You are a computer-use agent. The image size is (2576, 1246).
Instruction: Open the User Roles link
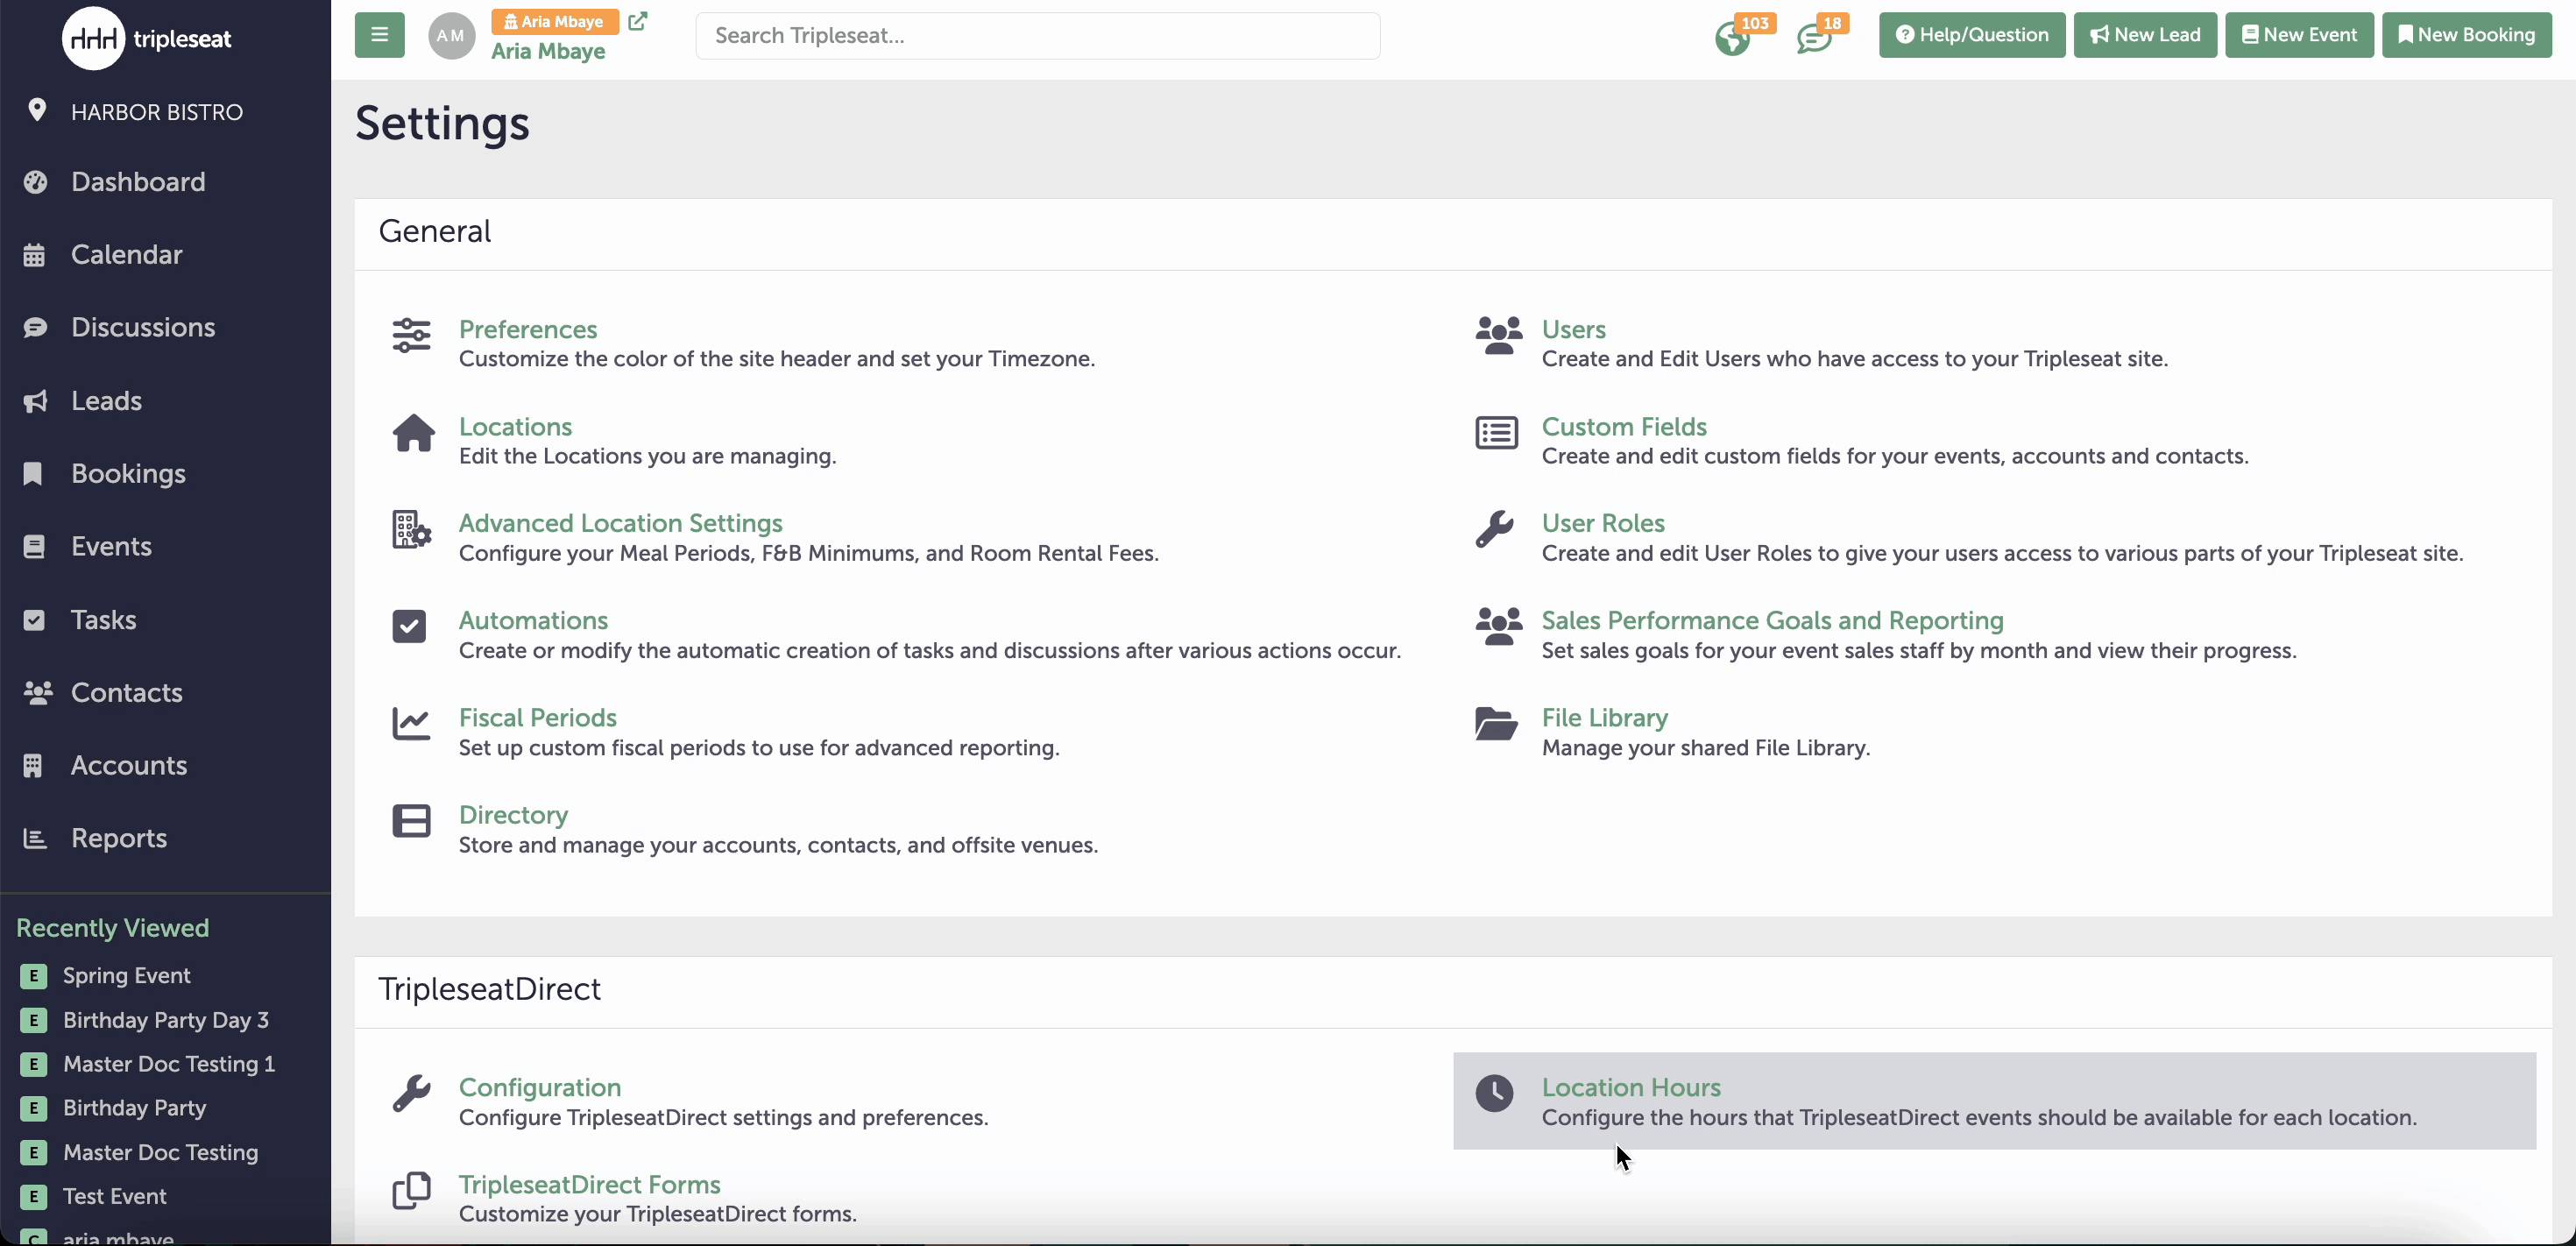(1602, 523)
